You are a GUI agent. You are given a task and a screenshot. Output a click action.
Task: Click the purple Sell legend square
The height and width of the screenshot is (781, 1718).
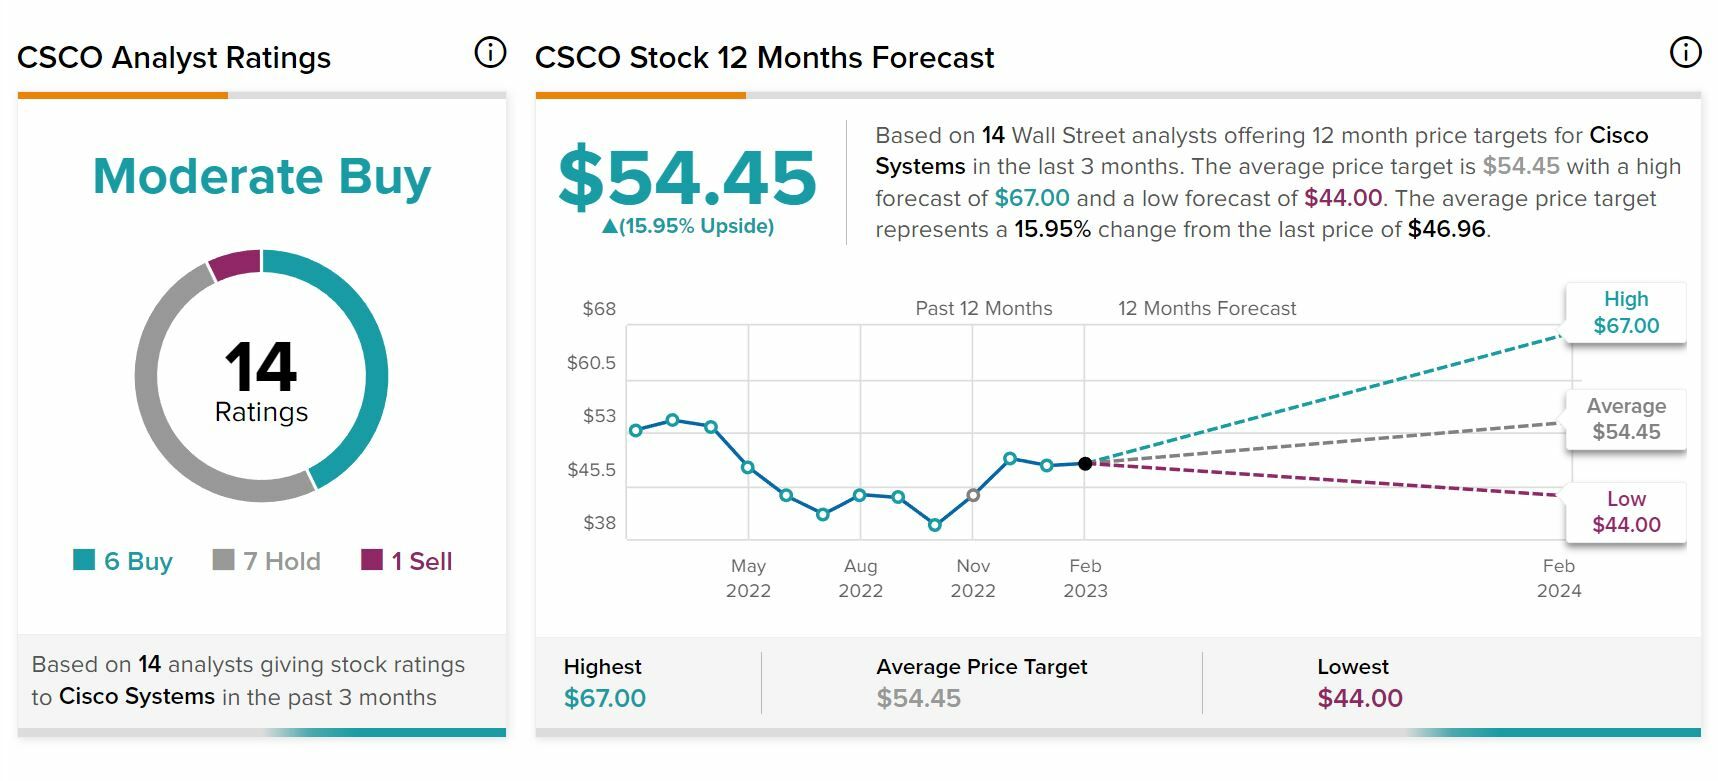[372, 560]
